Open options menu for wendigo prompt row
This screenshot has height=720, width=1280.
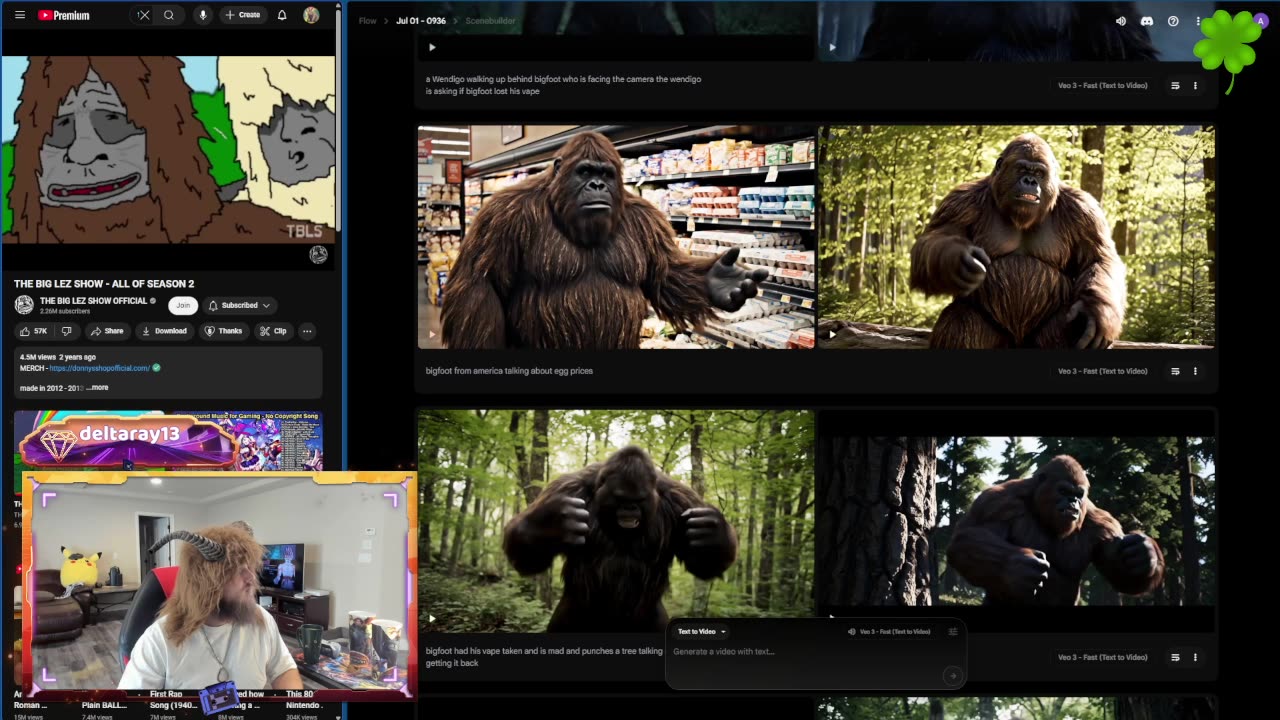pyautogui.click(x=1195, y=86)
